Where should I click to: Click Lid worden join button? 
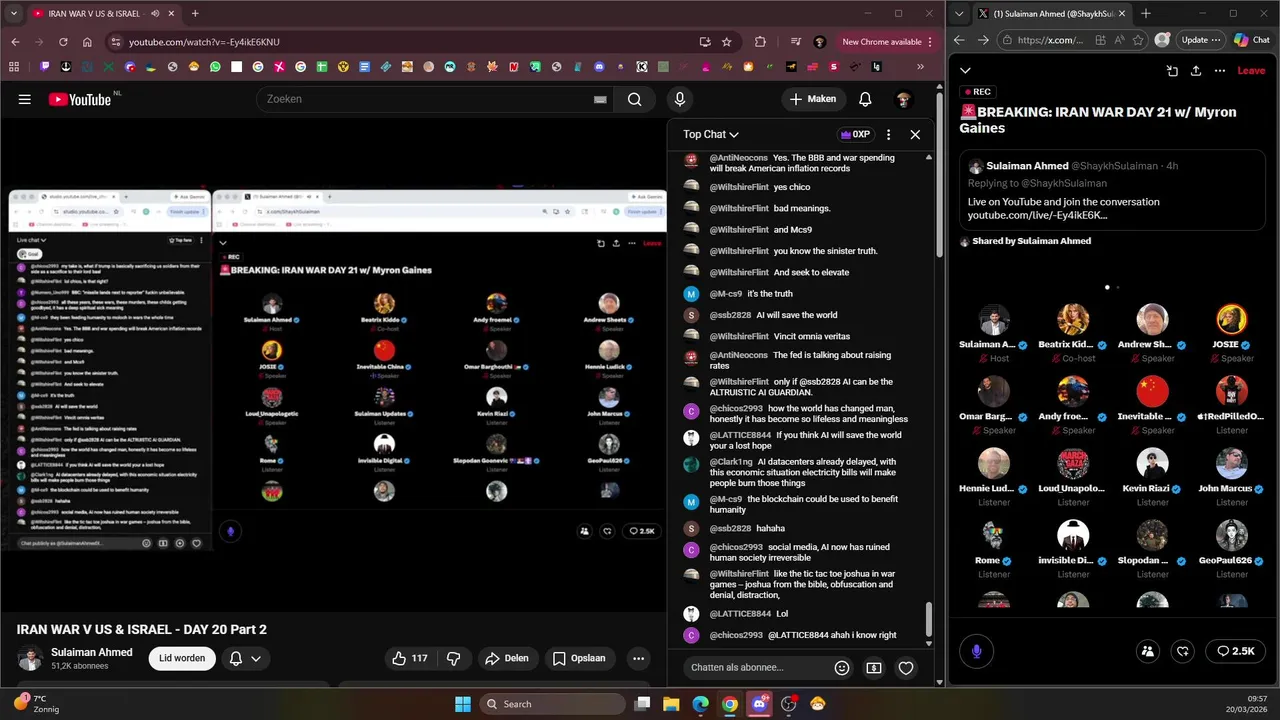[182, 658]
